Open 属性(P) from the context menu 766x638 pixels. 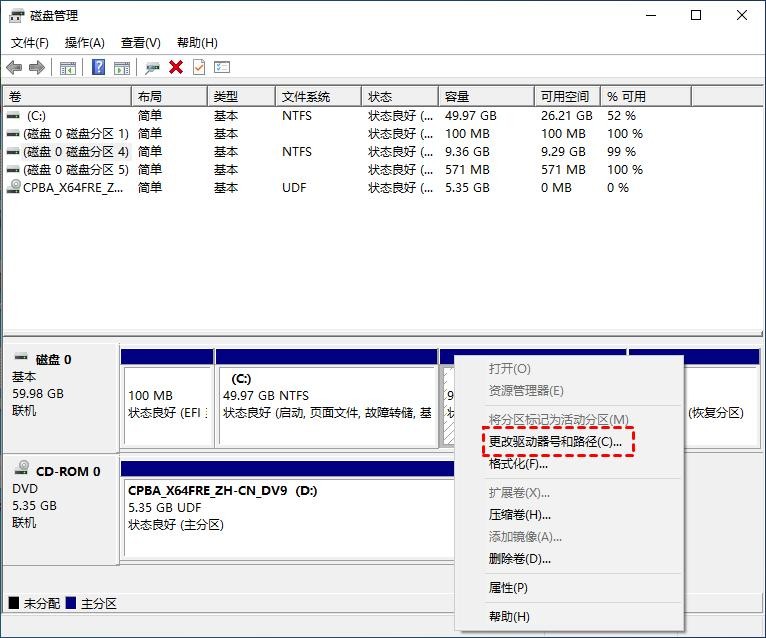pyautogui.click(x=508, y=588)
